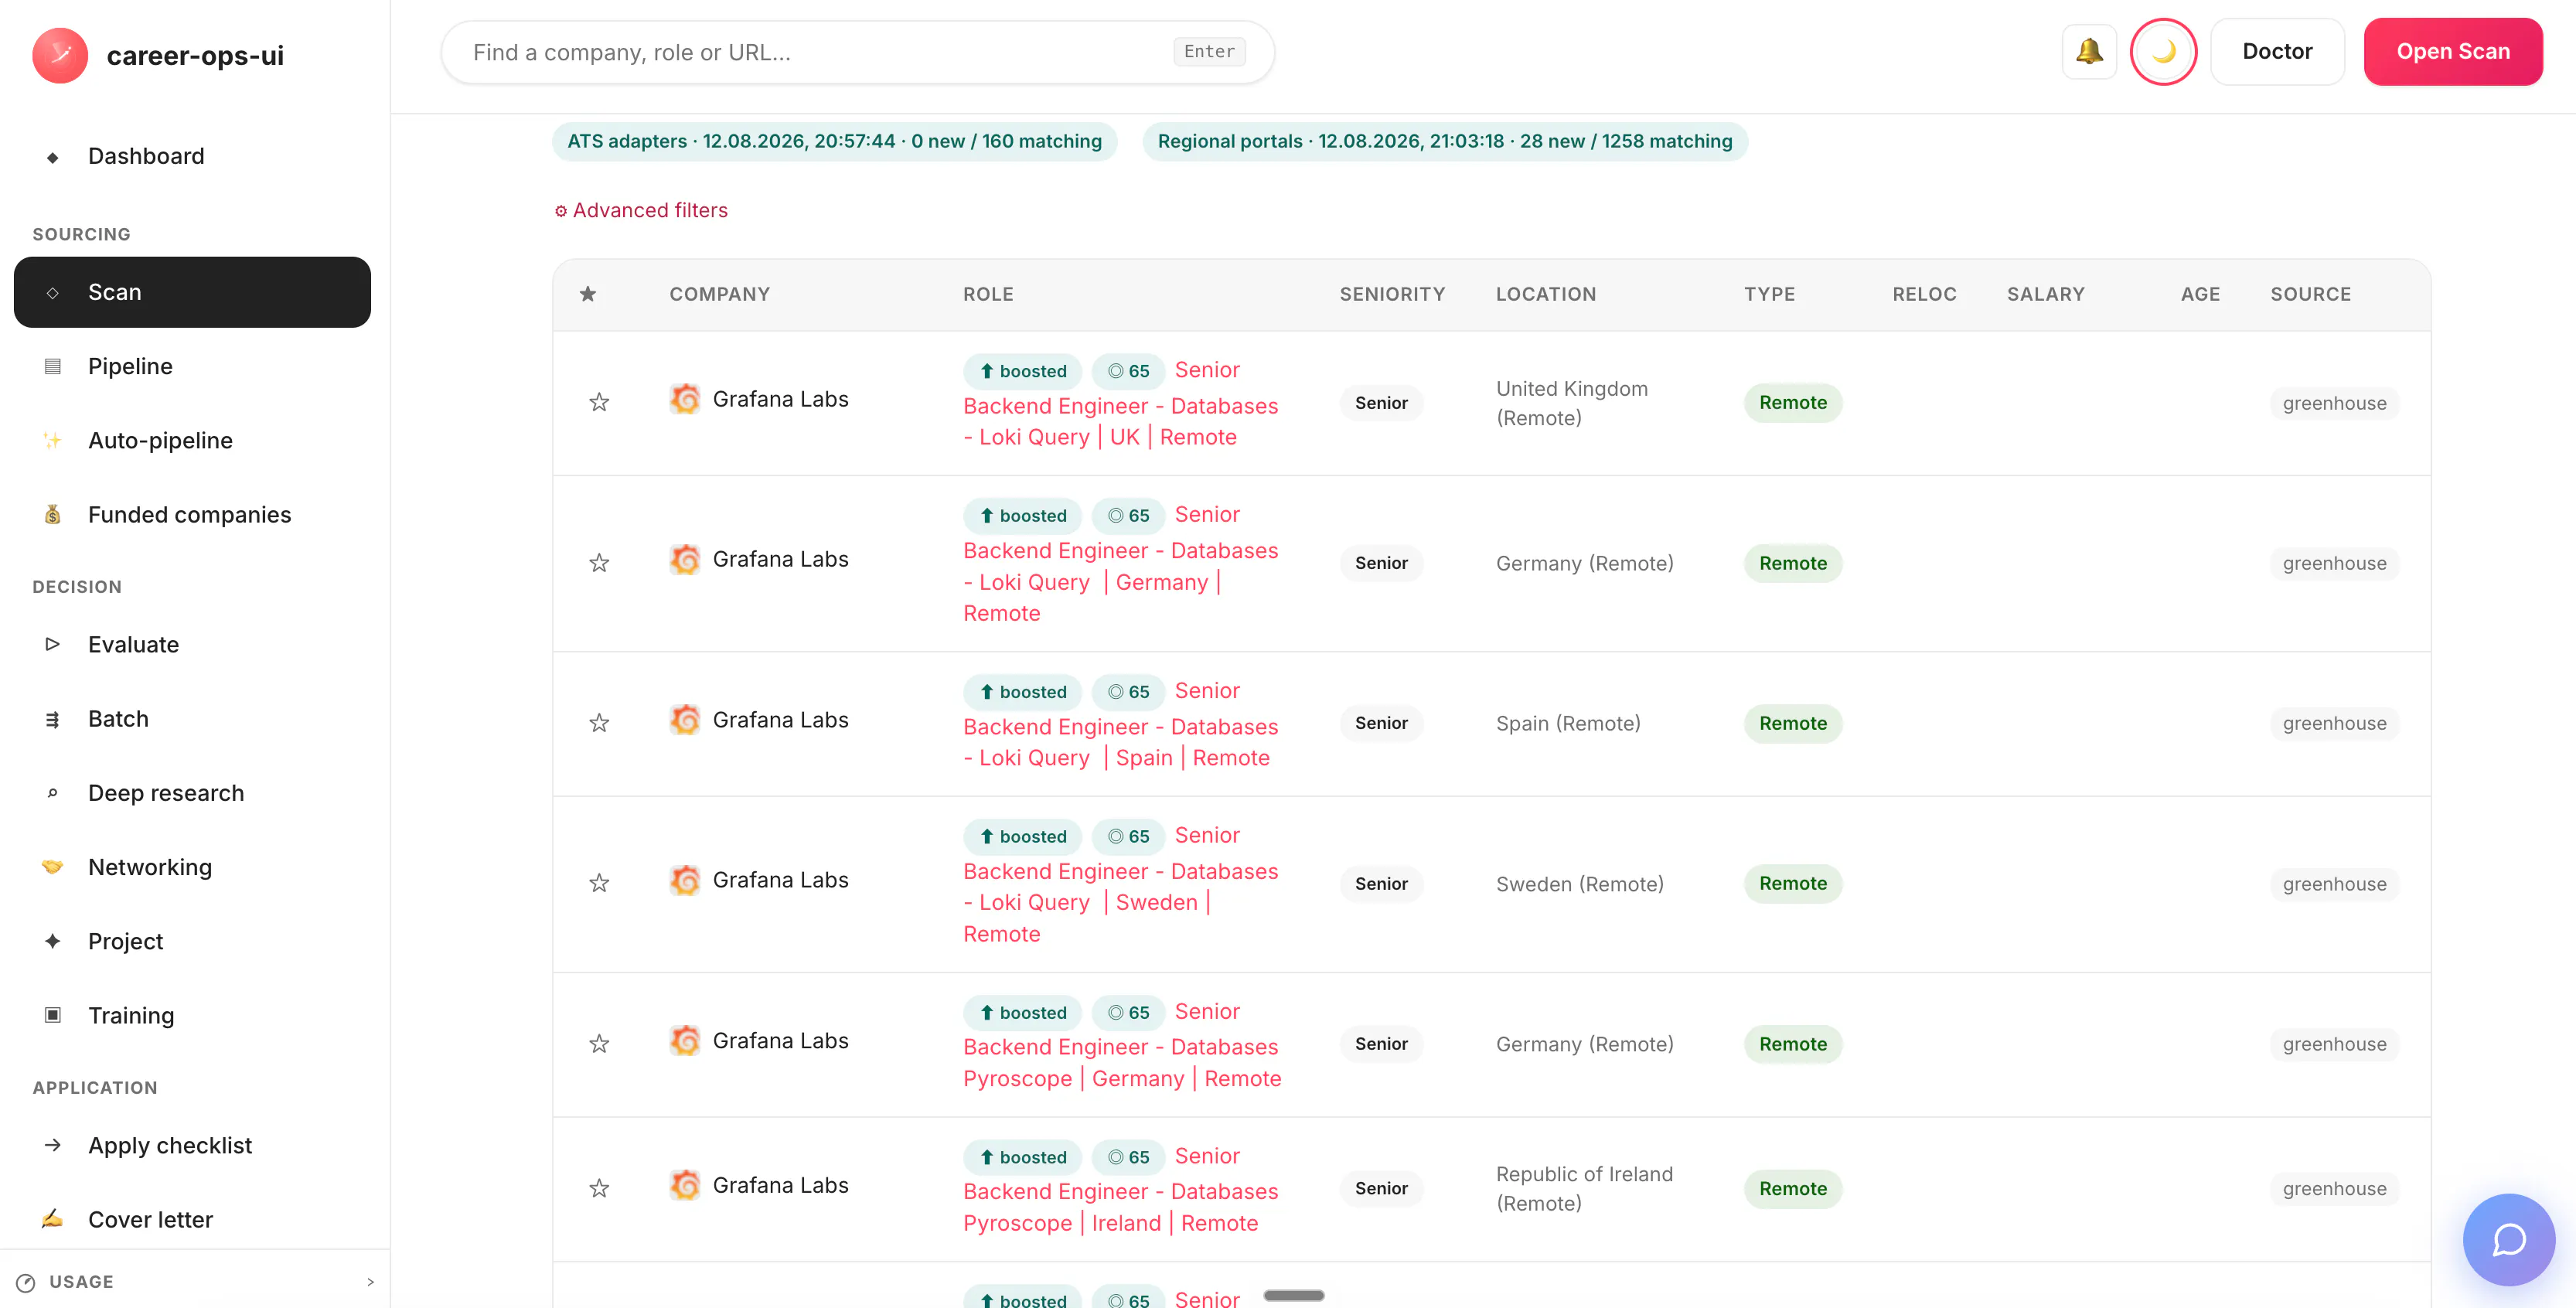Image resolution: width=2576 pixels, height=1308 pixels.
Task: Click the career-ops-ui logo icon
Action: click(x=60, y=55)
